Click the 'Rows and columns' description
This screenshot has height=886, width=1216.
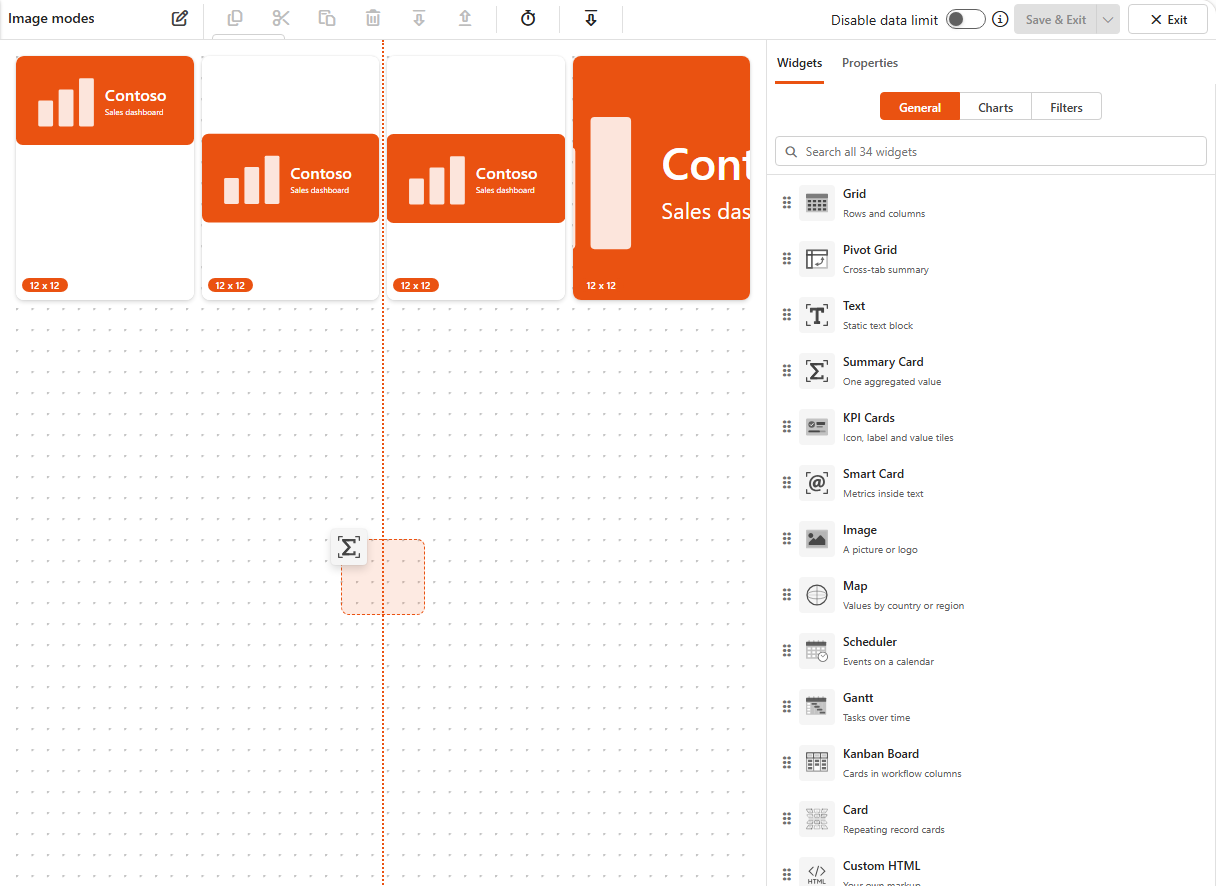coord(884,214)
